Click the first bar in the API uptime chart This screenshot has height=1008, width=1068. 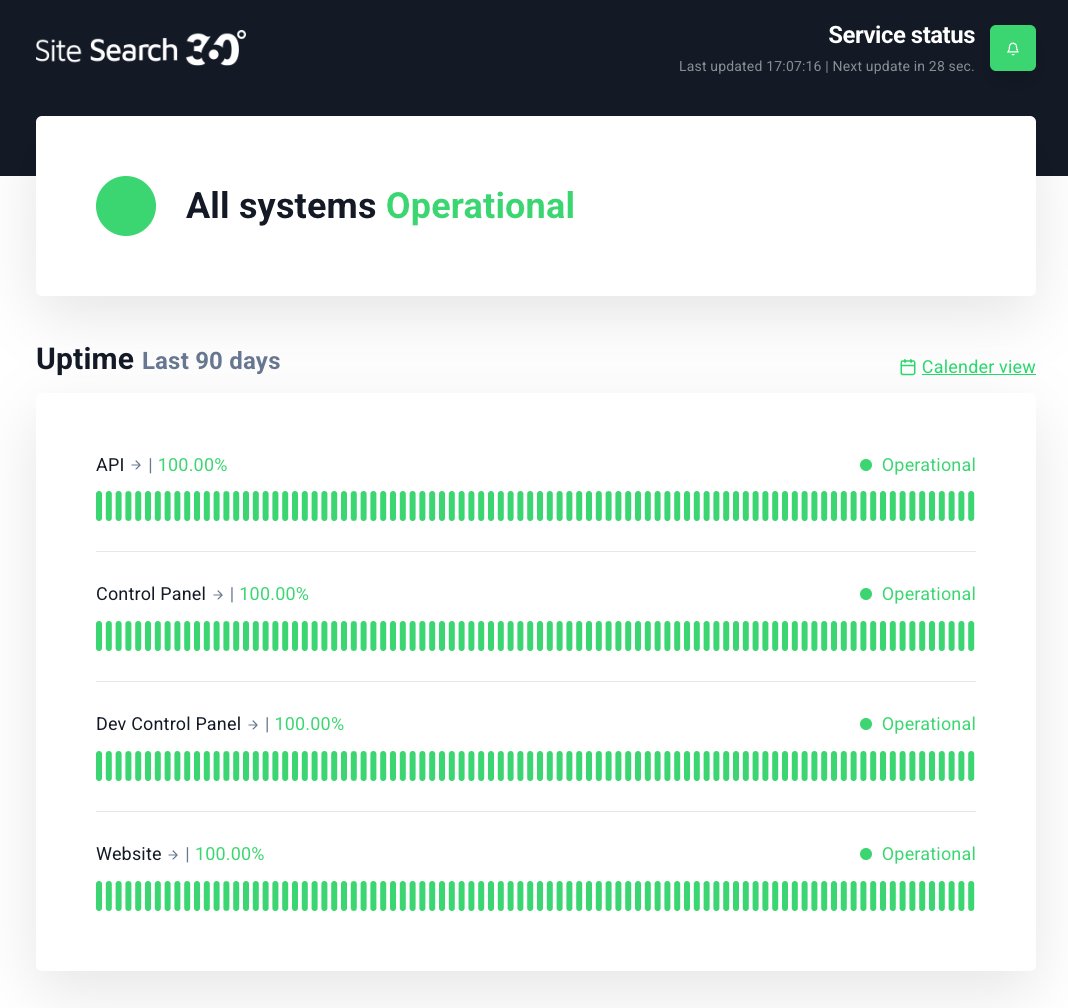pyautogui.click(x=99, y=506)
